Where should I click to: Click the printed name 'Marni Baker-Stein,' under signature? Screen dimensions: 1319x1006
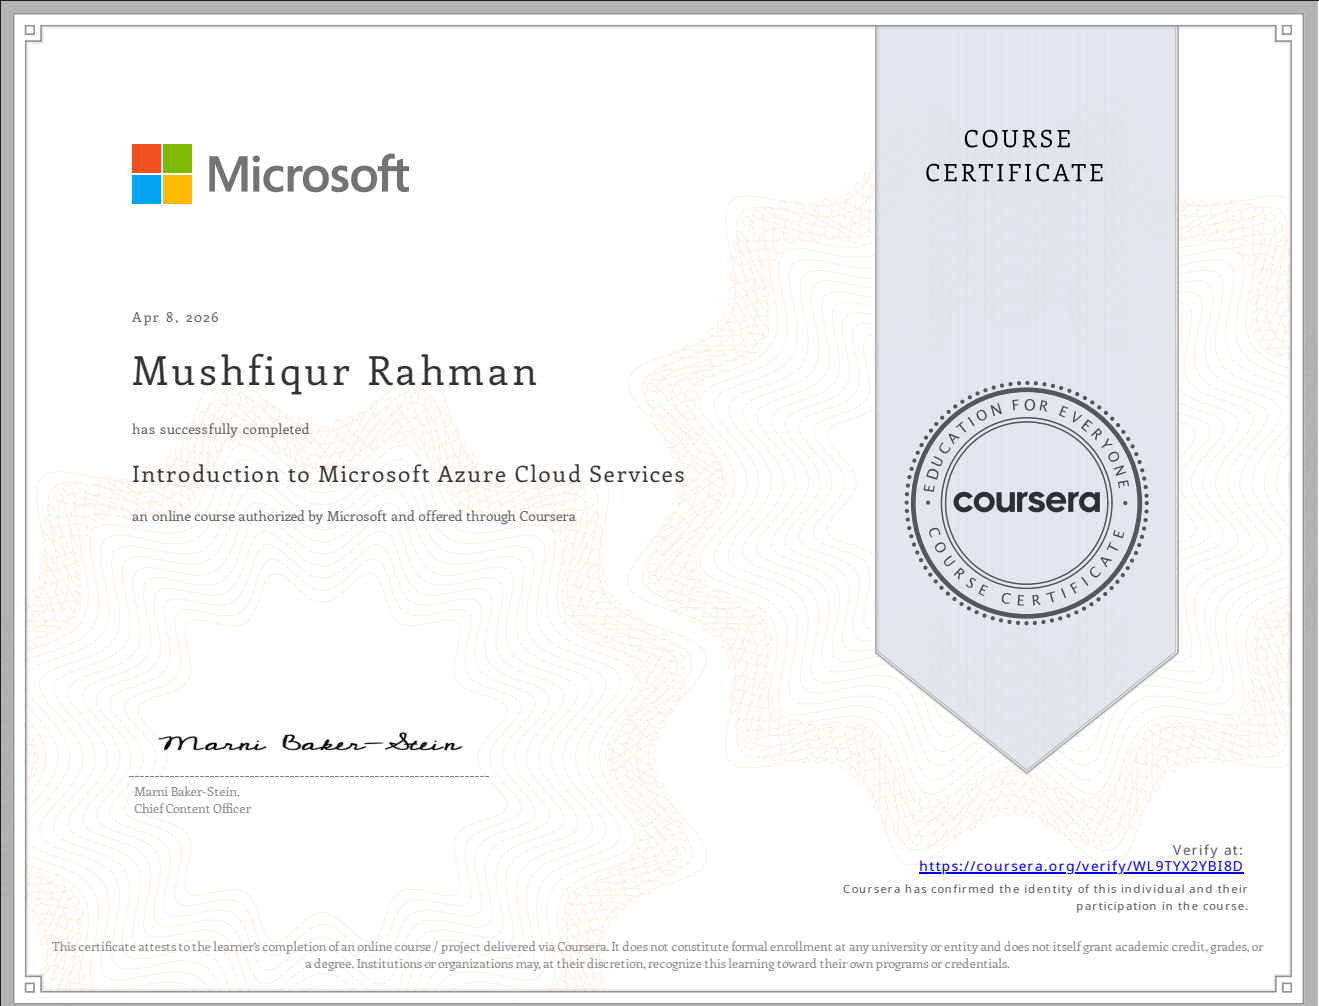(187, 792)
